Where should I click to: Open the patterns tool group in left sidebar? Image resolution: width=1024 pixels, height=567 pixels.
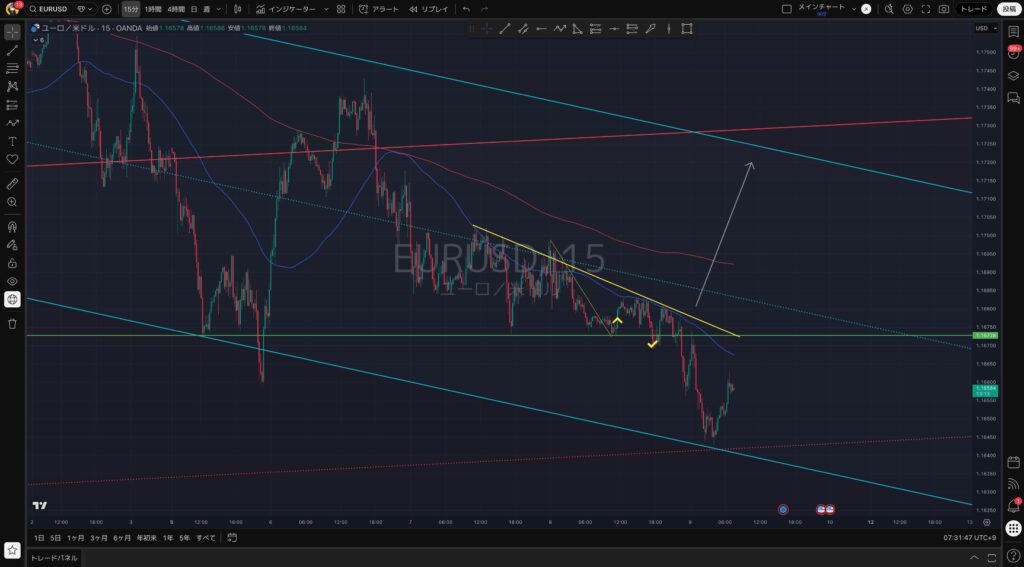[12, 86]
